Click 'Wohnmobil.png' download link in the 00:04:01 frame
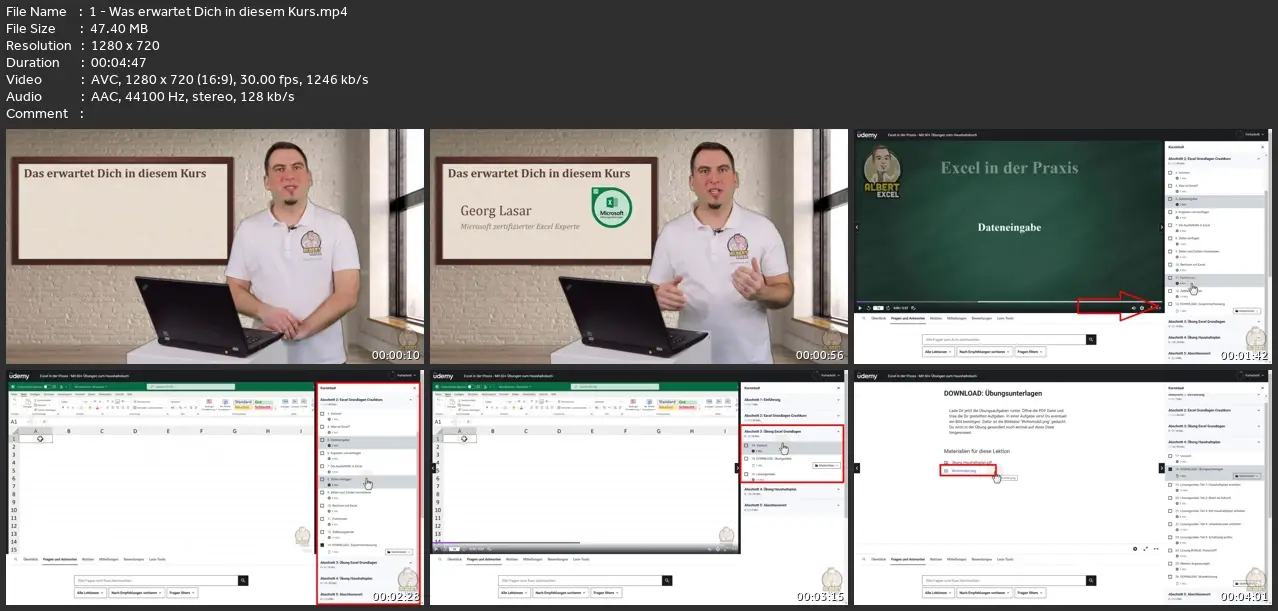The image size is (1278, 611). 964,471
